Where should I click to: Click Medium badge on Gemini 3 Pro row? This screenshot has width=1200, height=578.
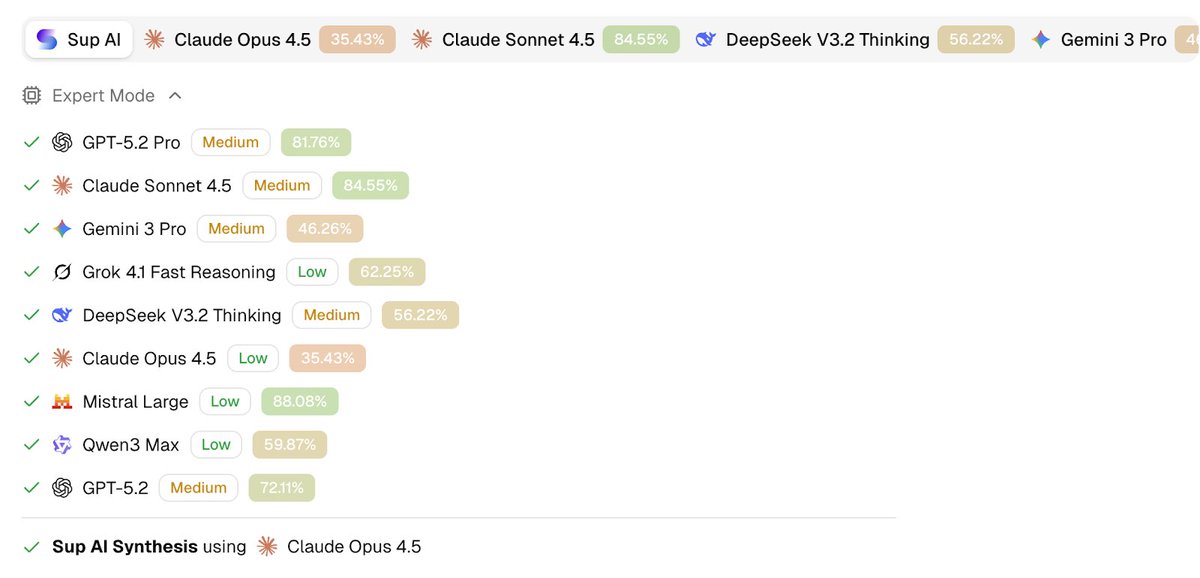[x=237, y=228]
